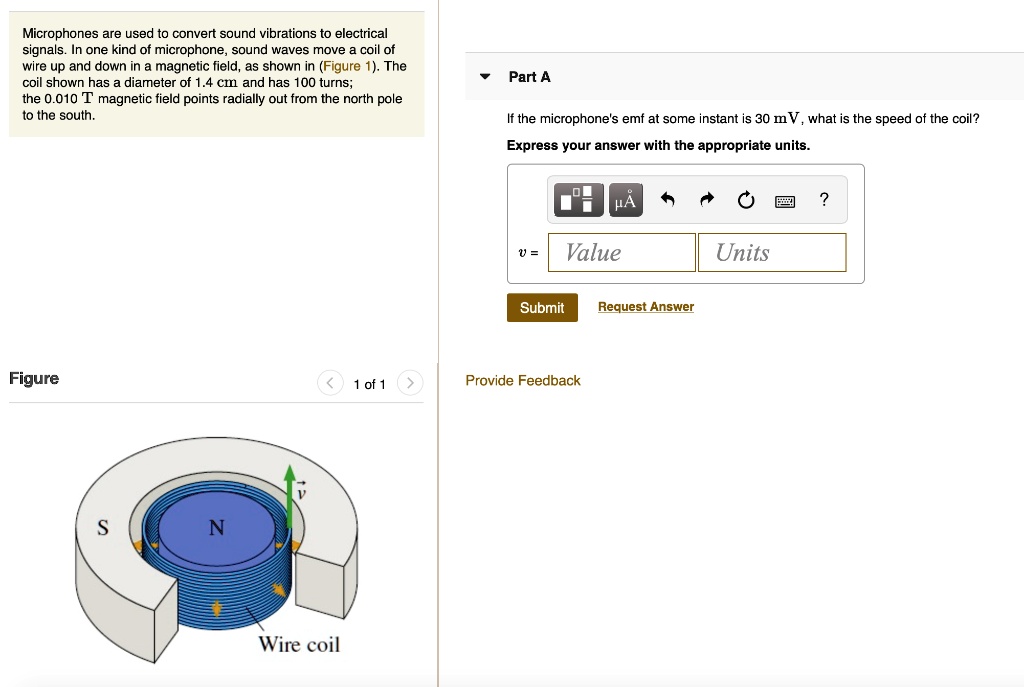The width and height of the screenshot is (1024, 687).
Task: Click the microphone coil diagram image
Action: (x=215, y=545)
